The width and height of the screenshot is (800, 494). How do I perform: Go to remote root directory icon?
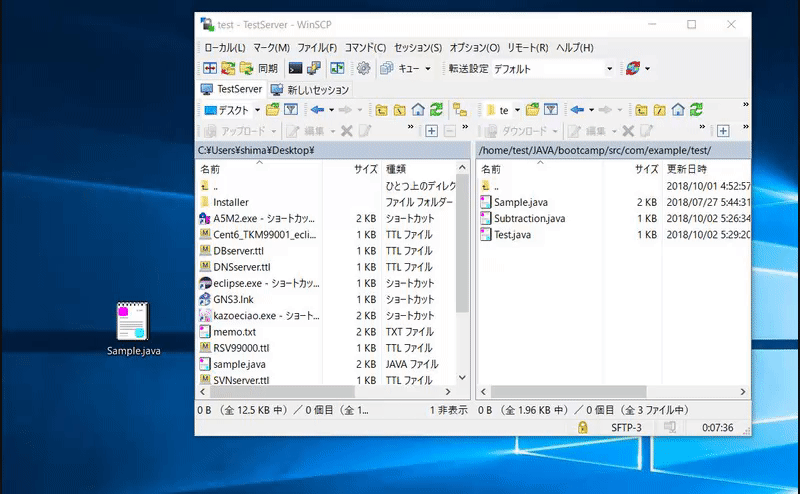(660, 110)
